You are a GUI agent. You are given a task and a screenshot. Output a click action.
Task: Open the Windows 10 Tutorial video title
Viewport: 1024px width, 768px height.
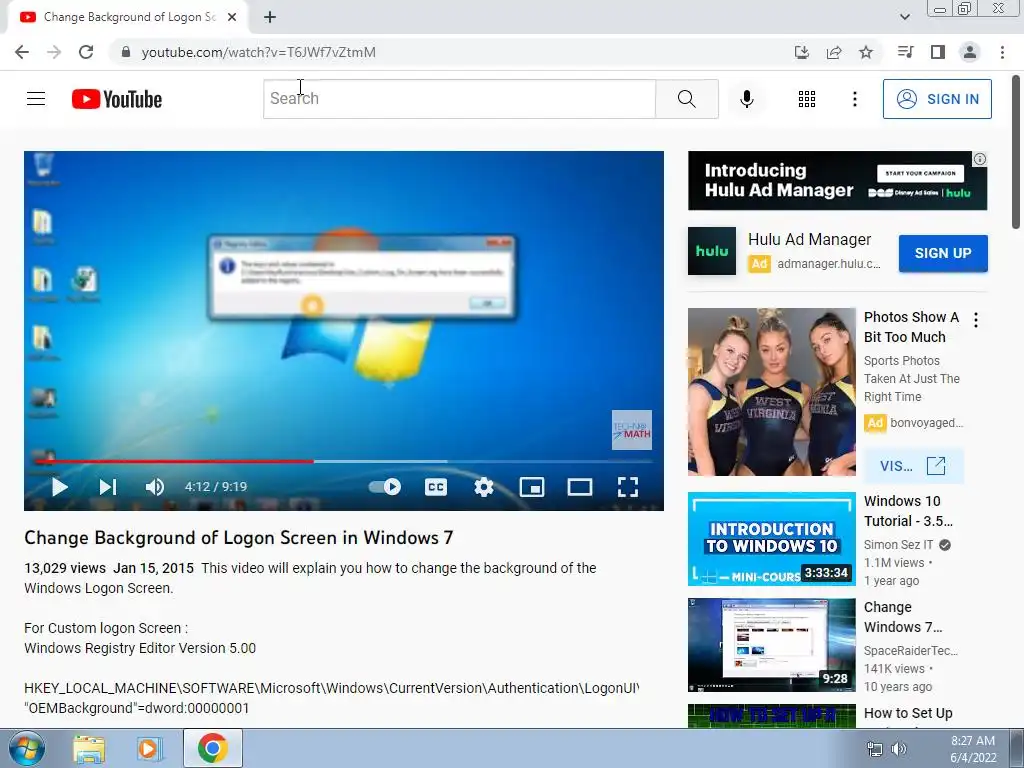[908, 511]
